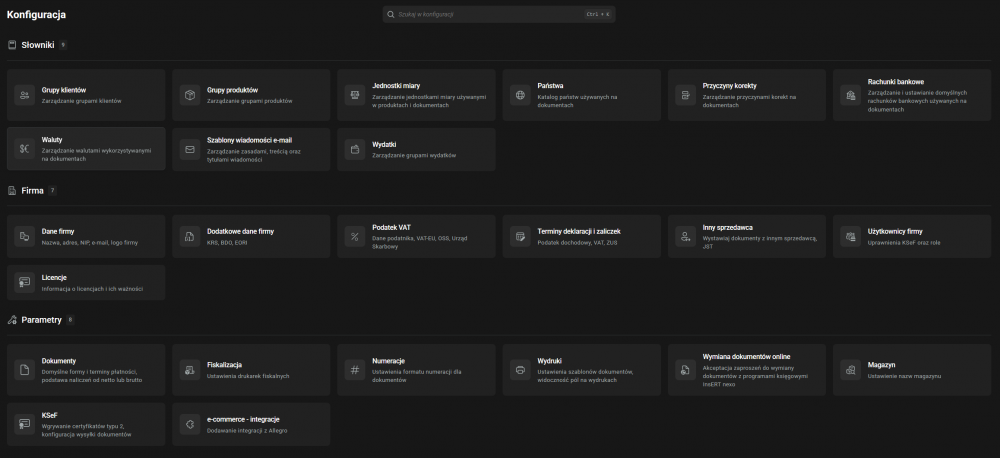Open the Państwa catalog title
The width and height of the screenshot is (1000, 458).
point(550,85)
